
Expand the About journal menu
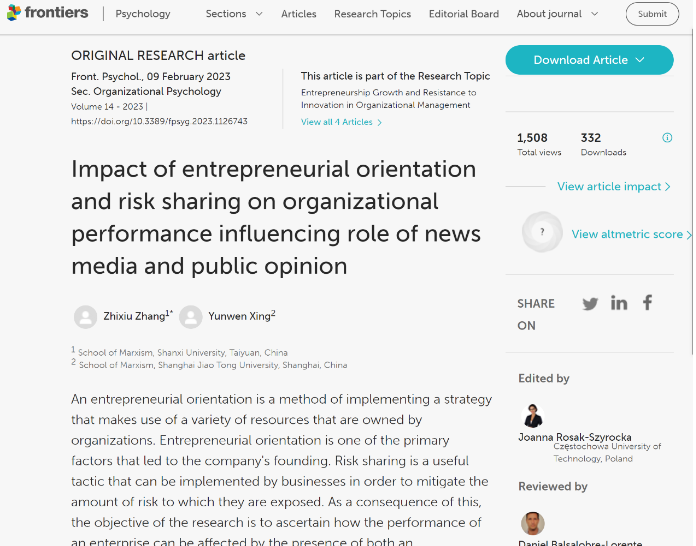tap(557, 14)
